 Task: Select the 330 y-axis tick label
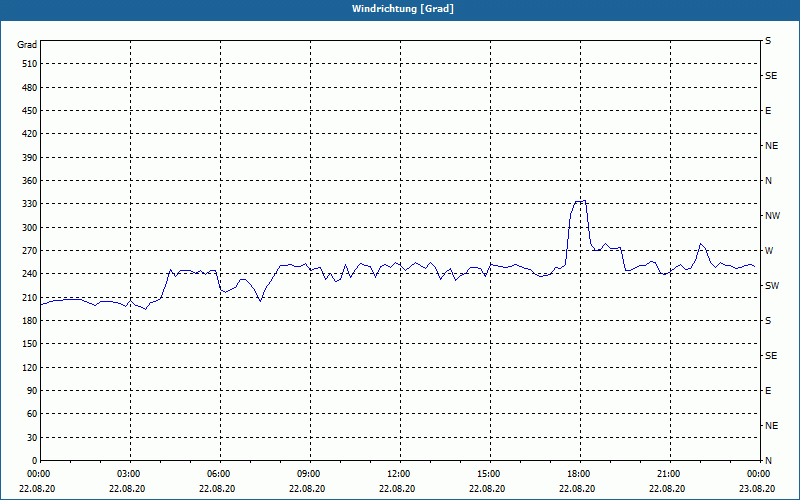click(29, 204)
